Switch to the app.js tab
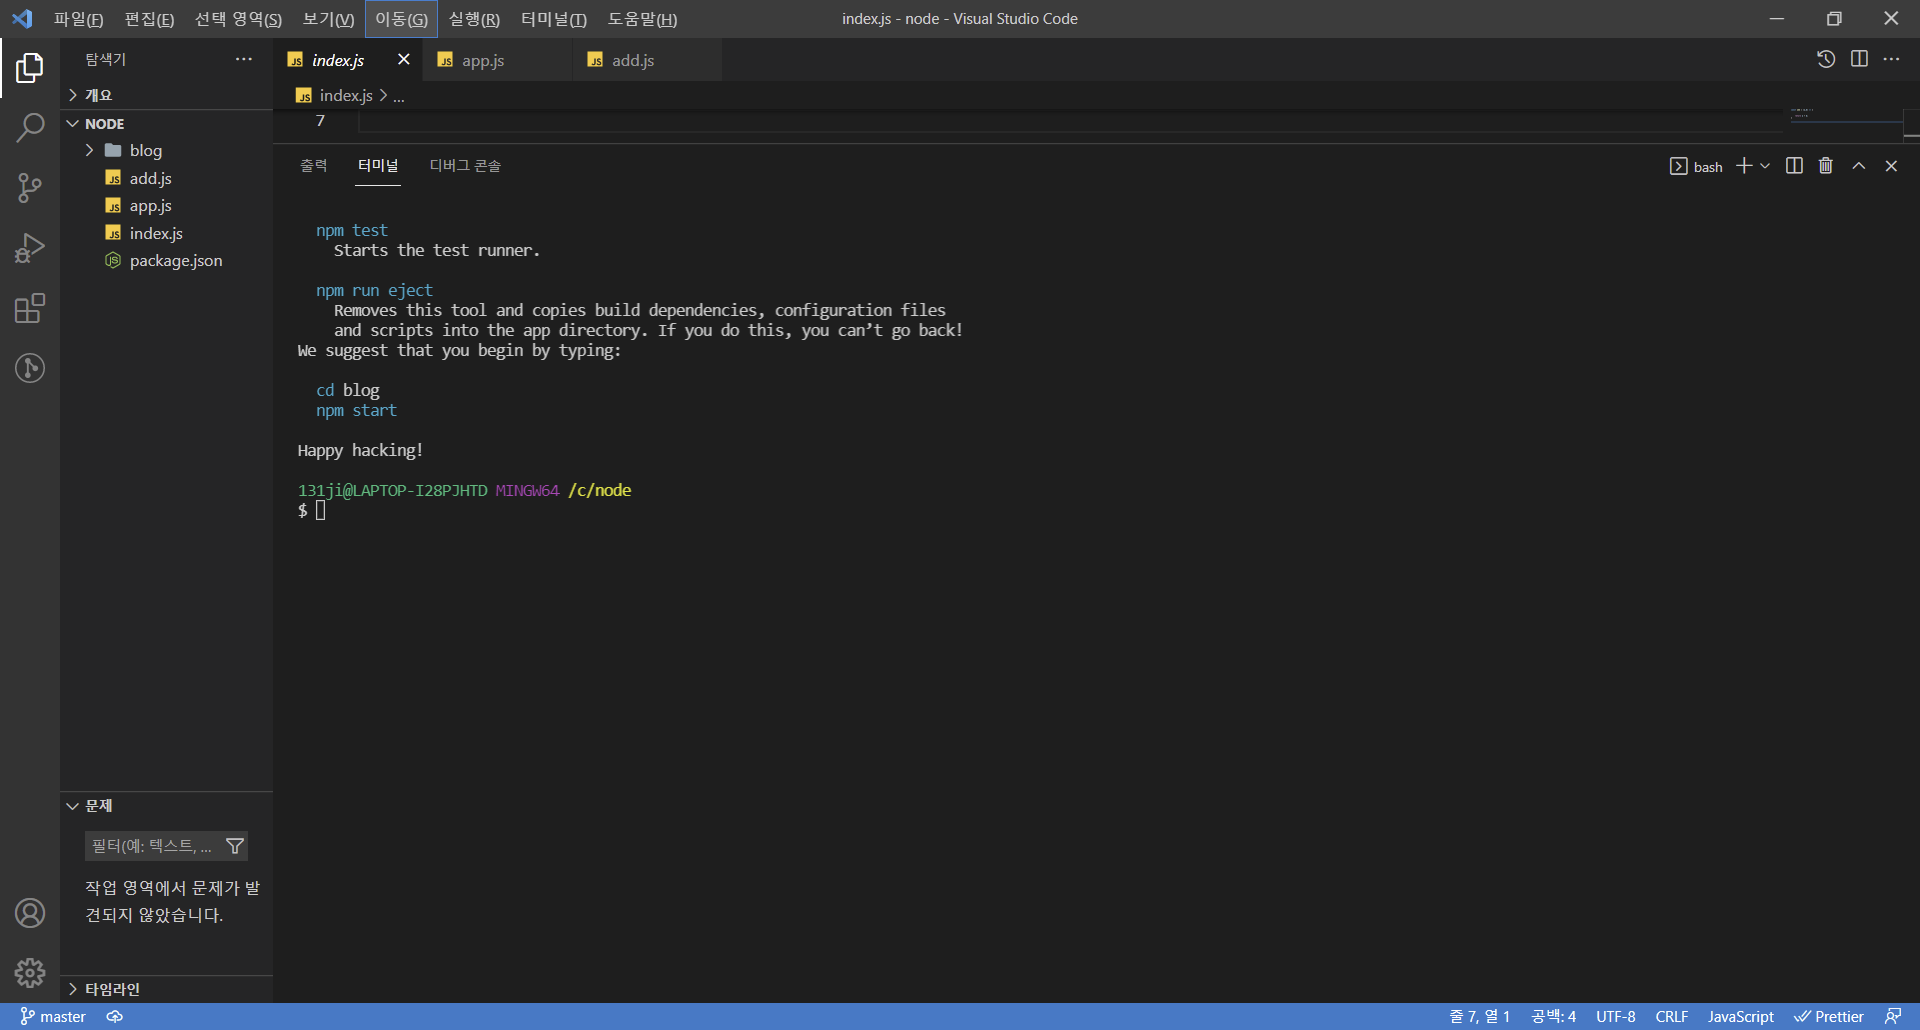 coord(483,60)
